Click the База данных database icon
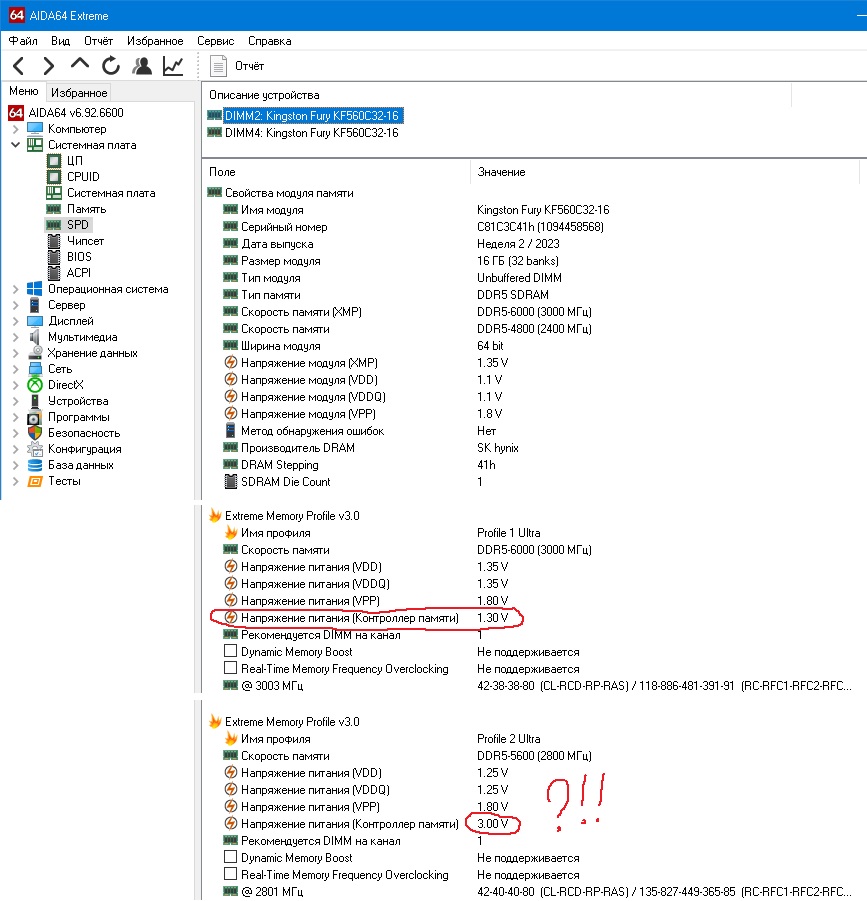 (x=35, y=465)
